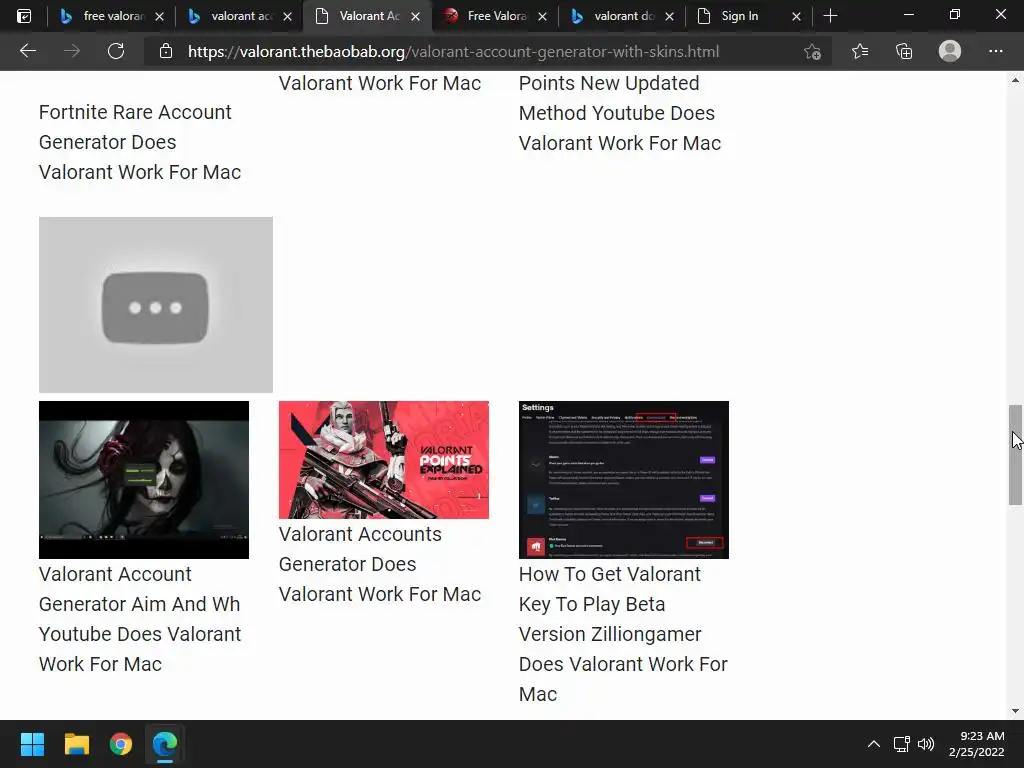Open the browser profile avatar

click(x=950, y=51)
